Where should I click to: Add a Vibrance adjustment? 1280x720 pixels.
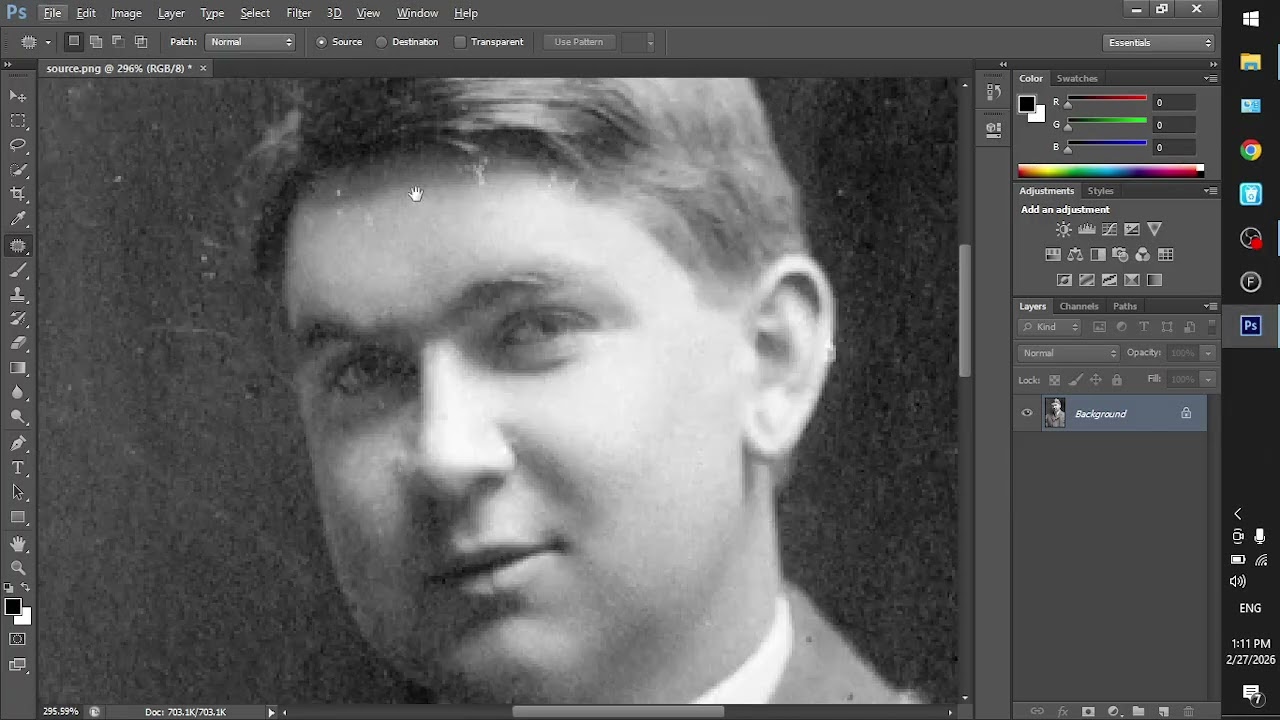coord(1155,230)
